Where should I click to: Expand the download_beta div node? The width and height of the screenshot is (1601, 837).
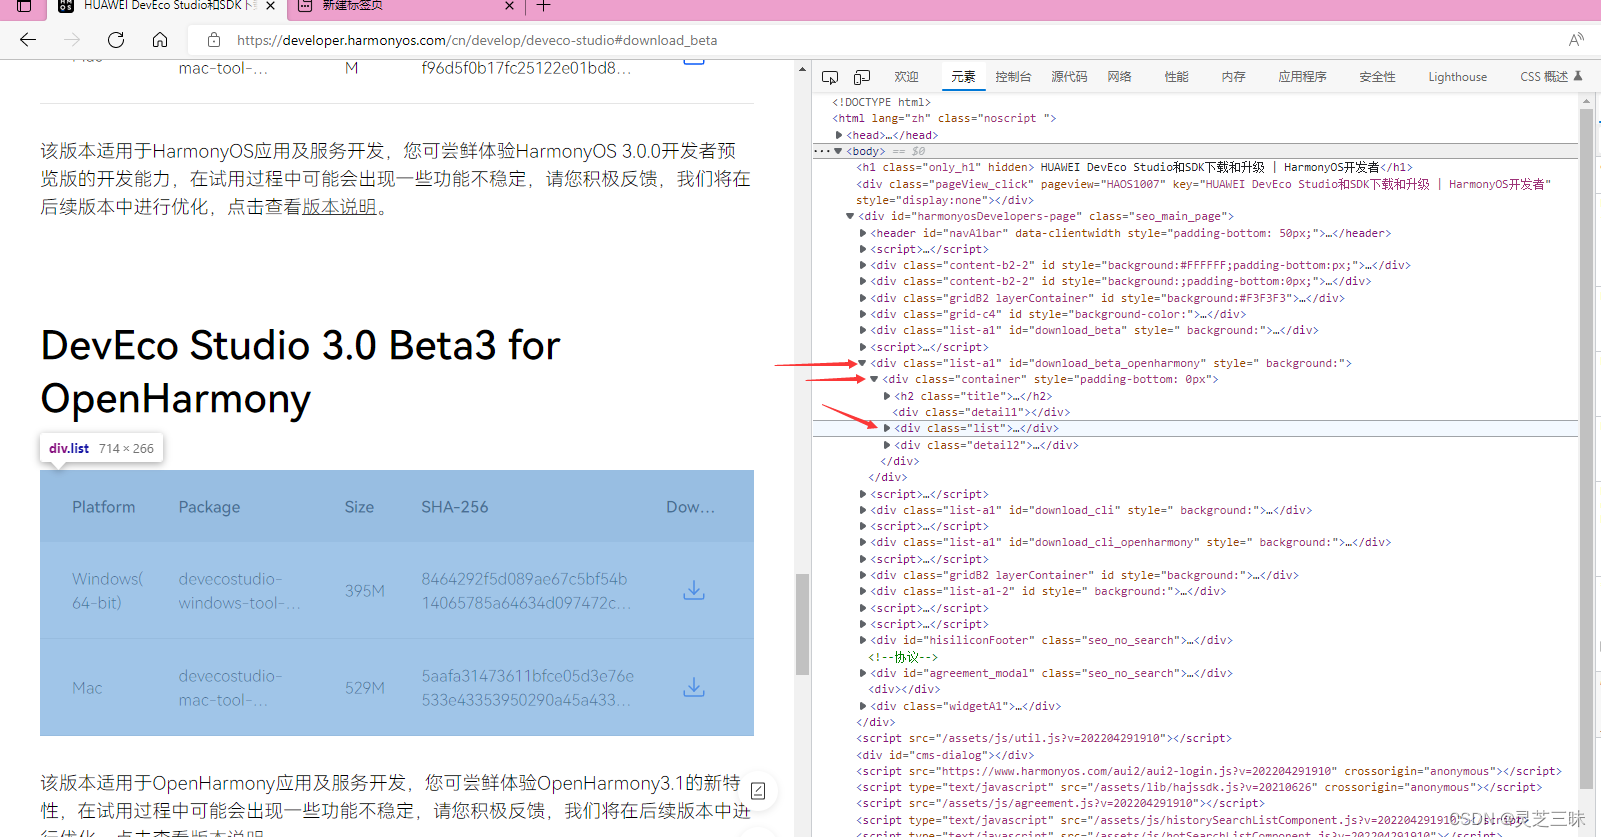[x=863, y=330]
